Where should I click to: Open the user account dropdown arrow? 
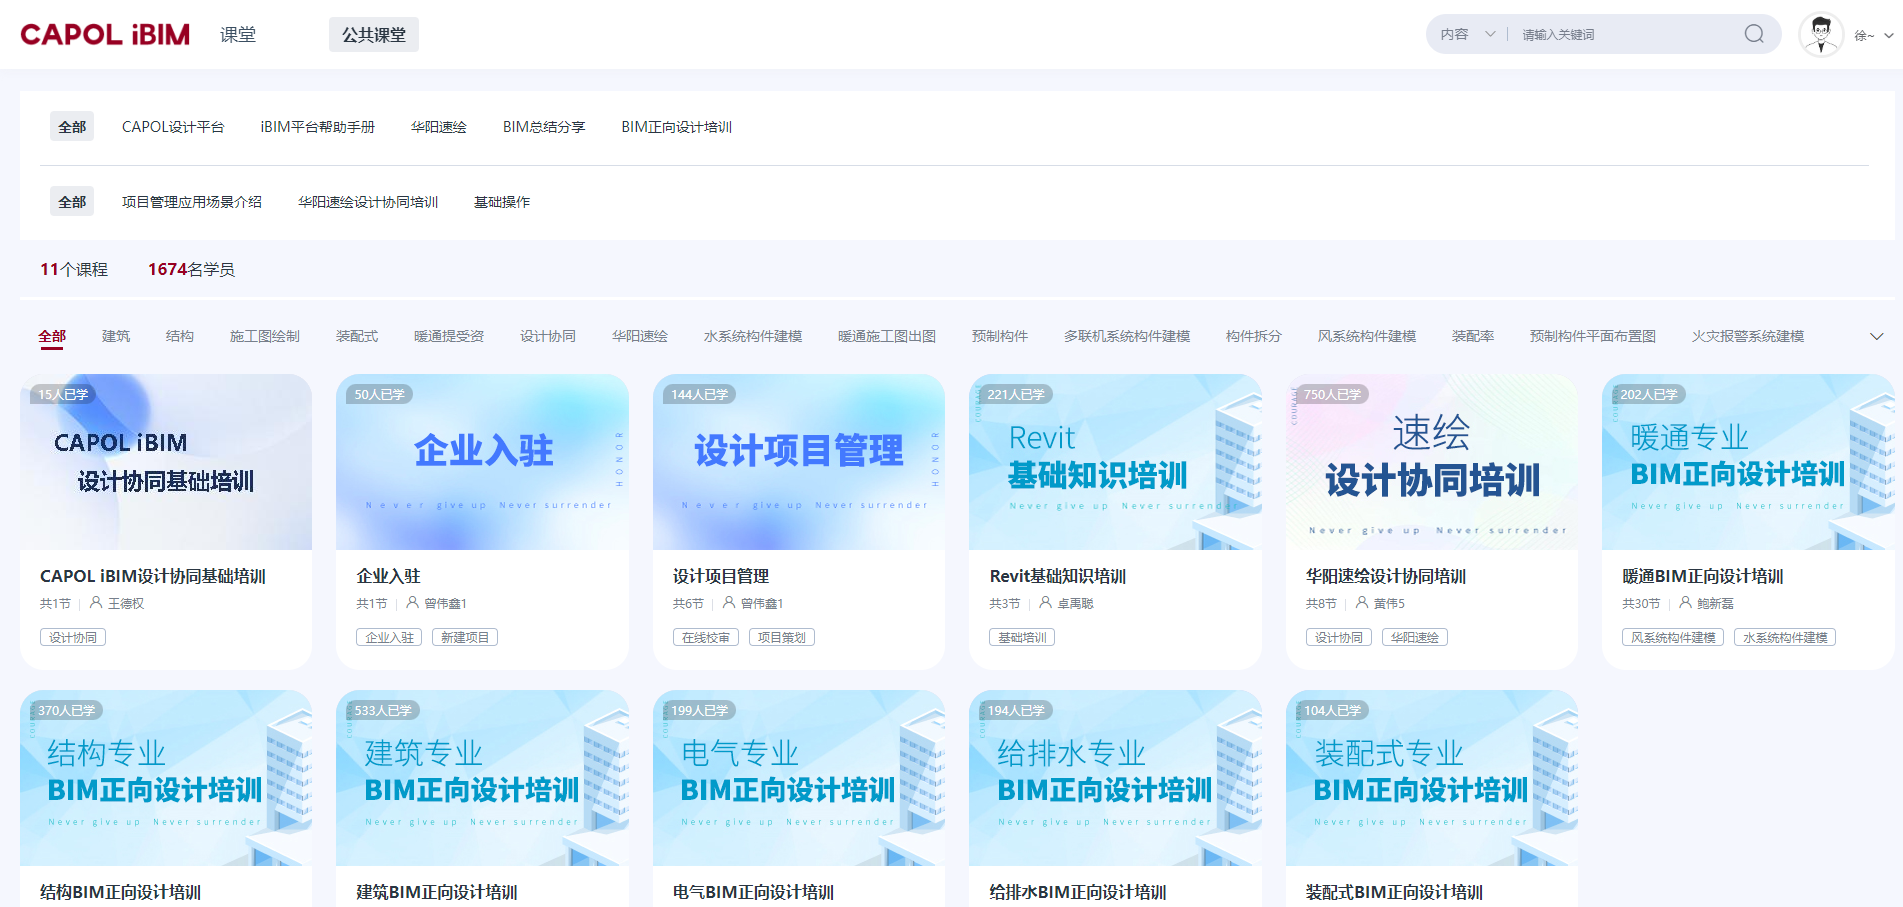point(1889,35)
